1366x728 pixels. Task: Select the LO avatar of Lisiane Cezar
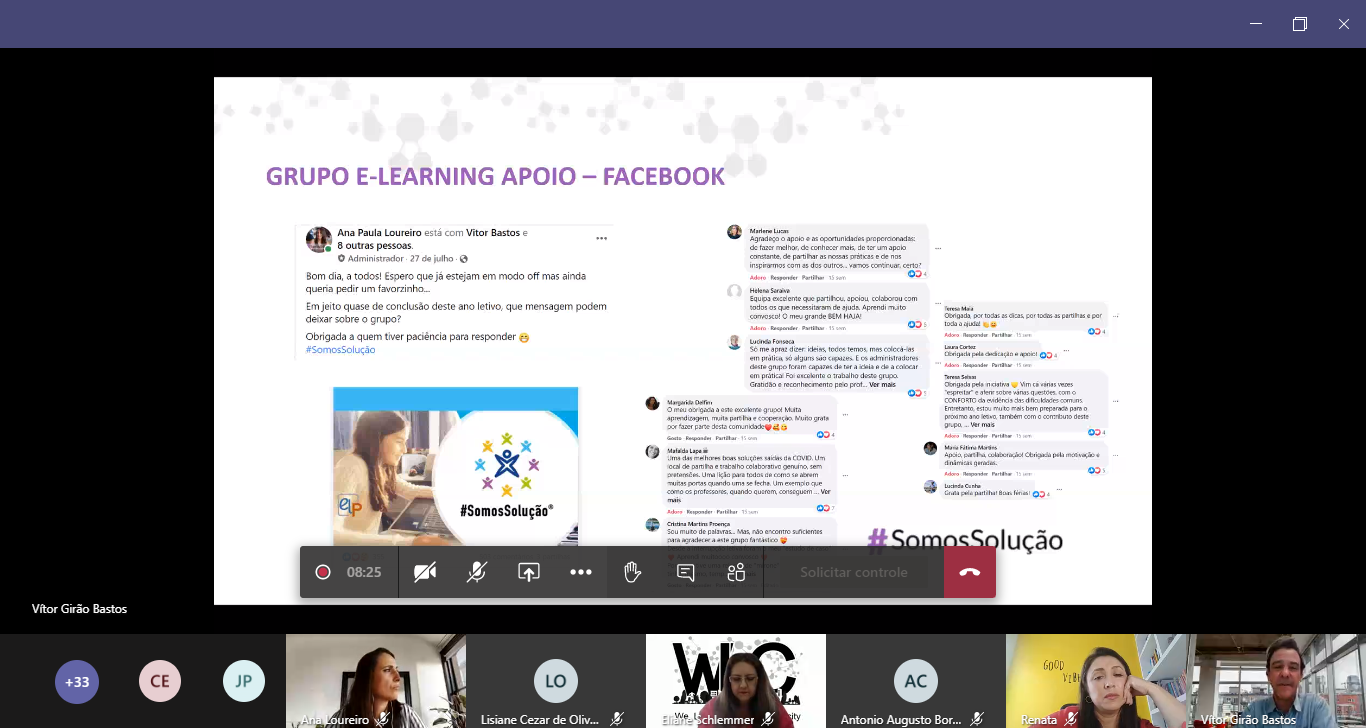(x=555, y=681)
